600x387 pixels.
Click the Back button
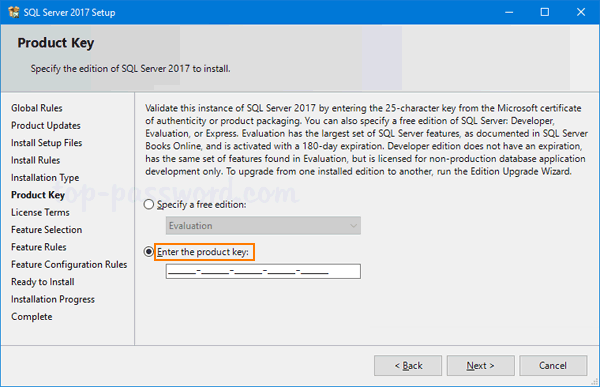point(408,366)
